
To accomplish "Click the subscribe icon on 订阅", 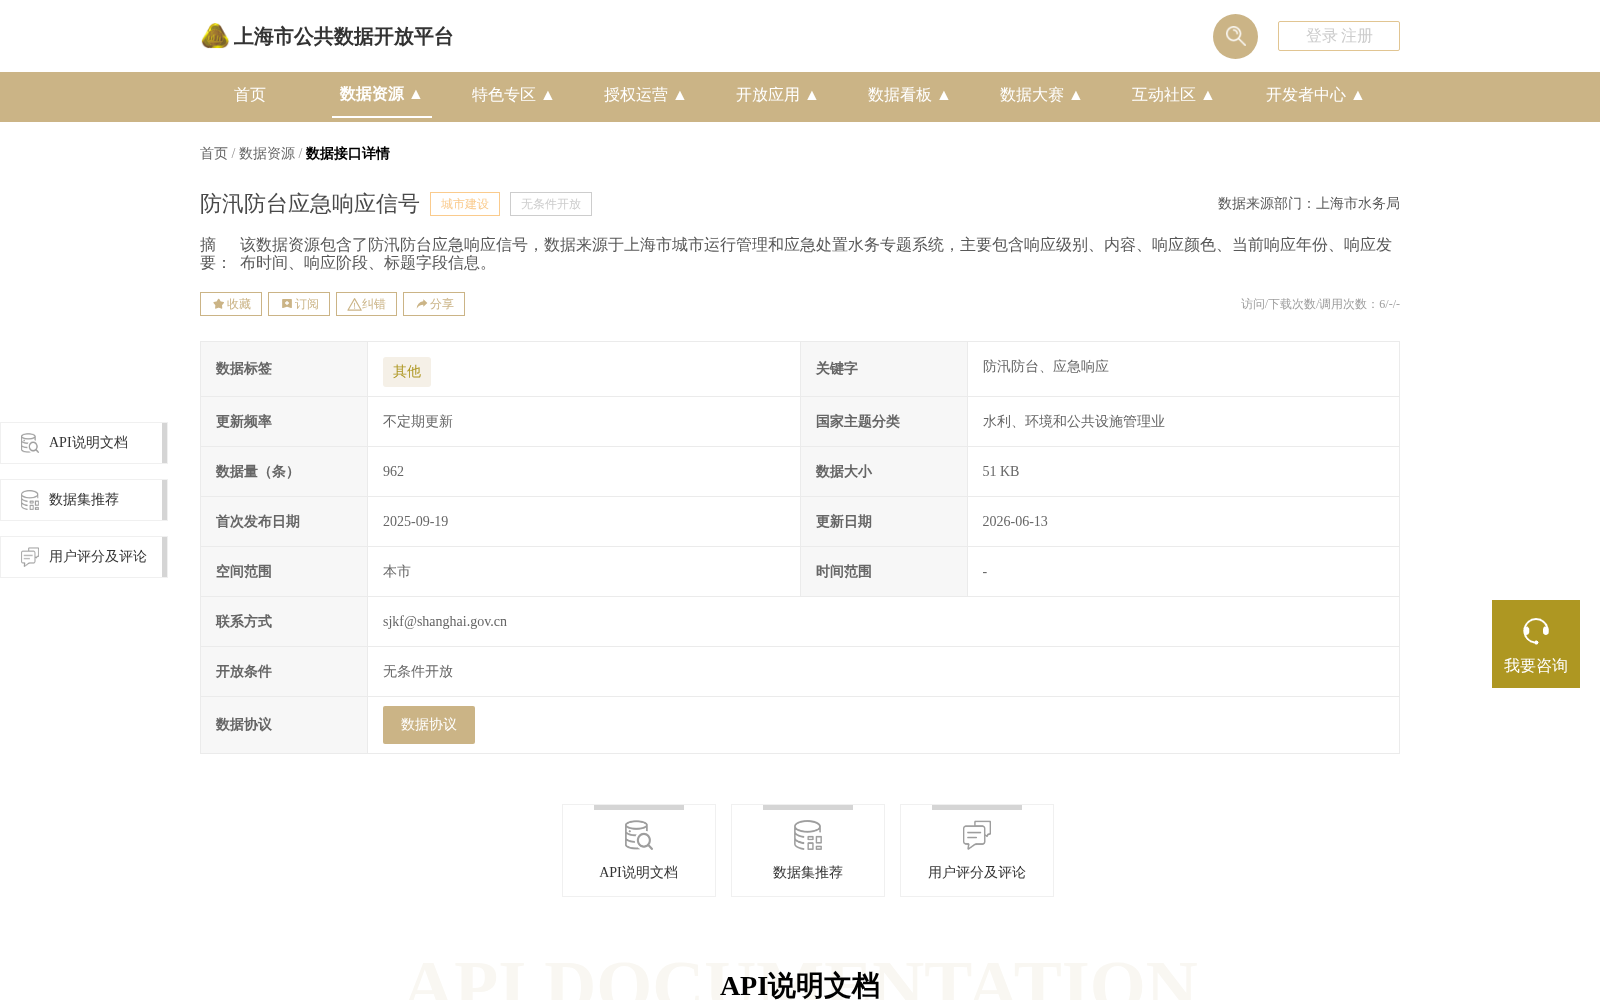I will [287, 304].
